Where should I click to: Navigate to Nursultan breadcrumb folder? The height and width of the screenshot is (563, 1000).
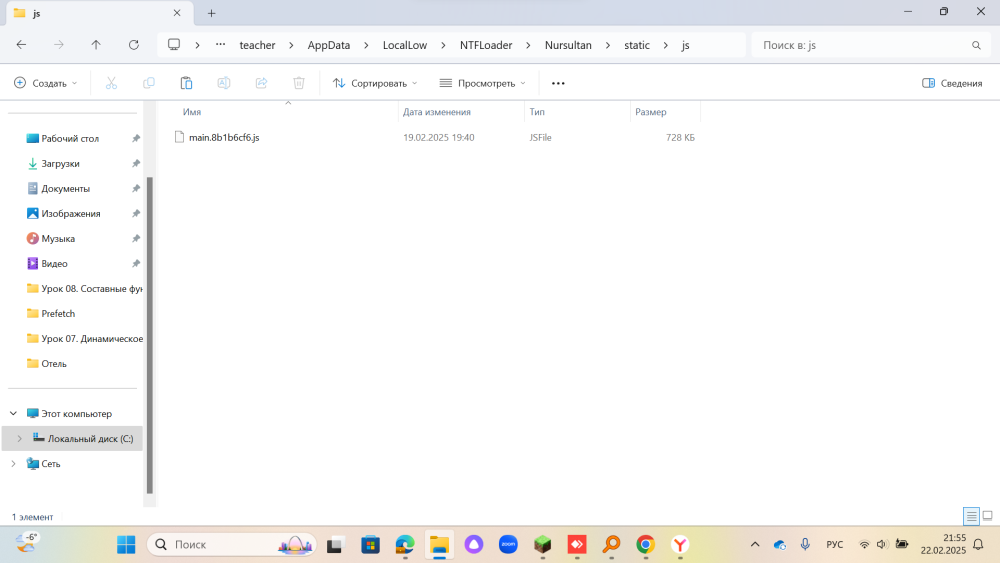click(568, 45)
